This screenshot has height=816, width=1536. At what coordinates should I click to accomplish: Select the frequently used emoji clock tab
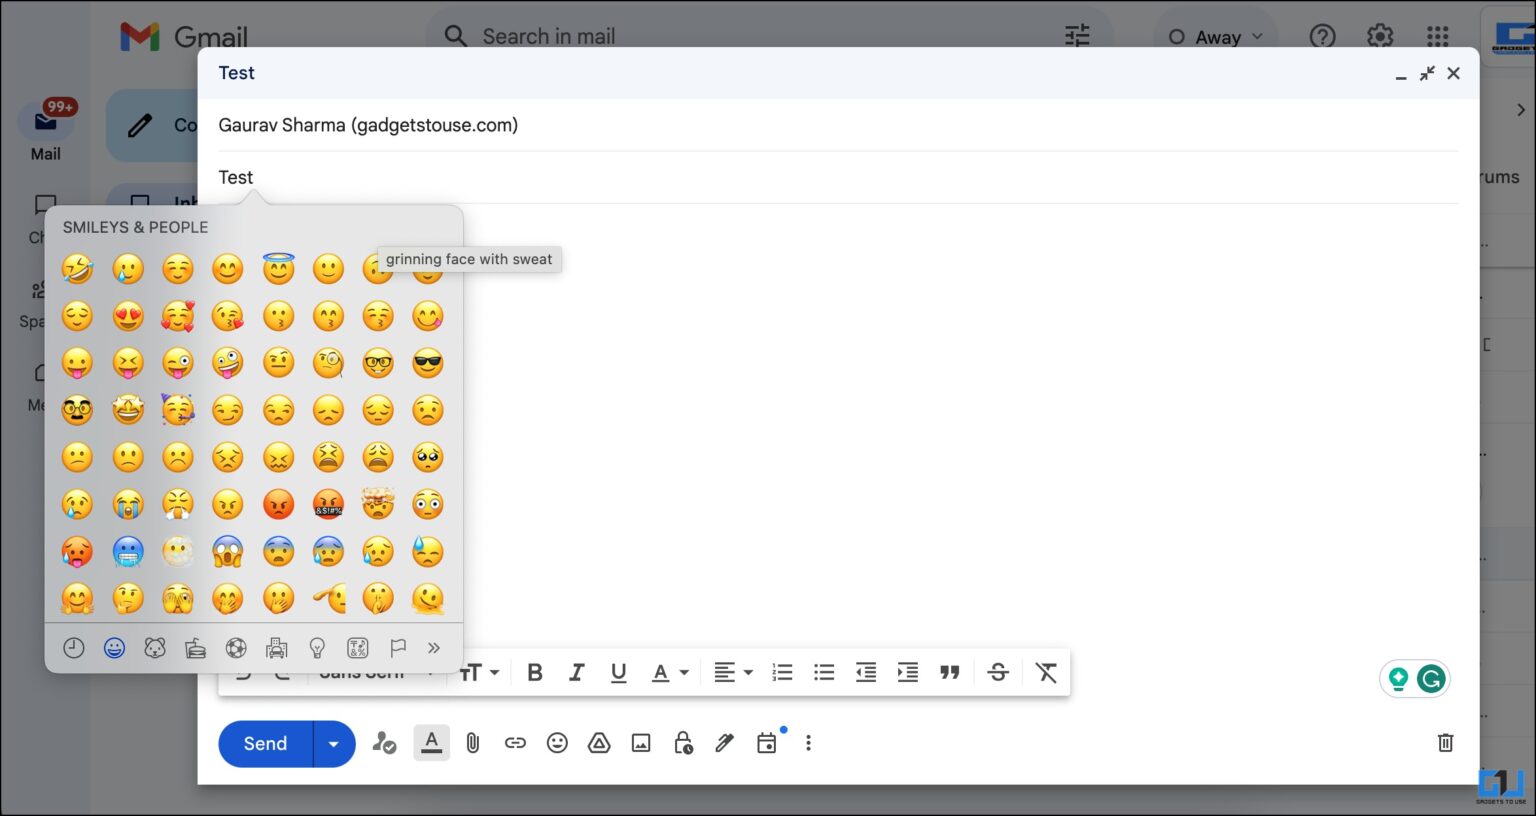[x=73, y=647]
